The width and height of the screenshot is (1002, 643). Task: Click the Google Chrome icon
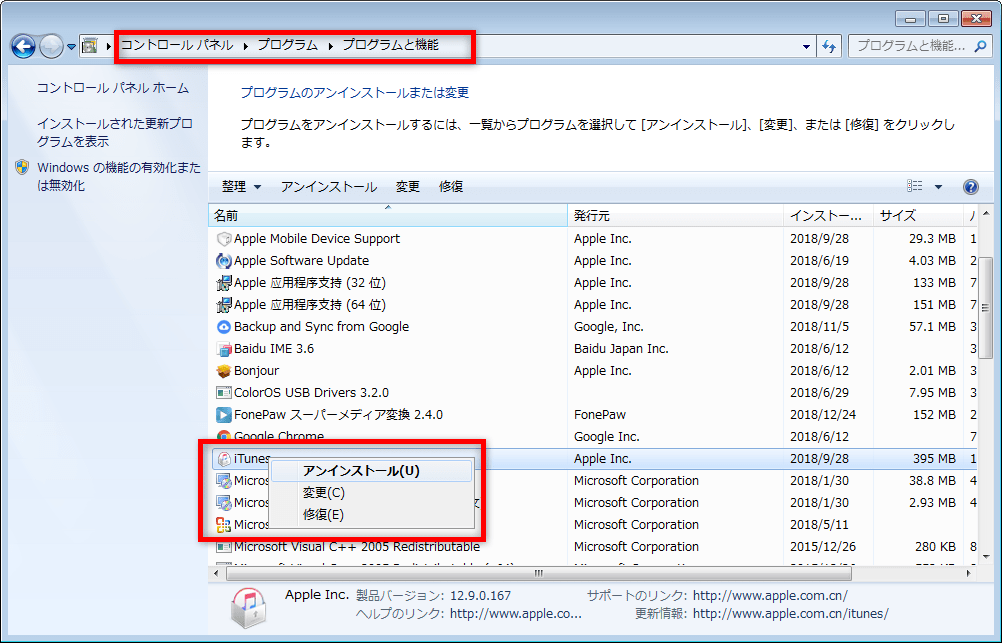(224, 436)
